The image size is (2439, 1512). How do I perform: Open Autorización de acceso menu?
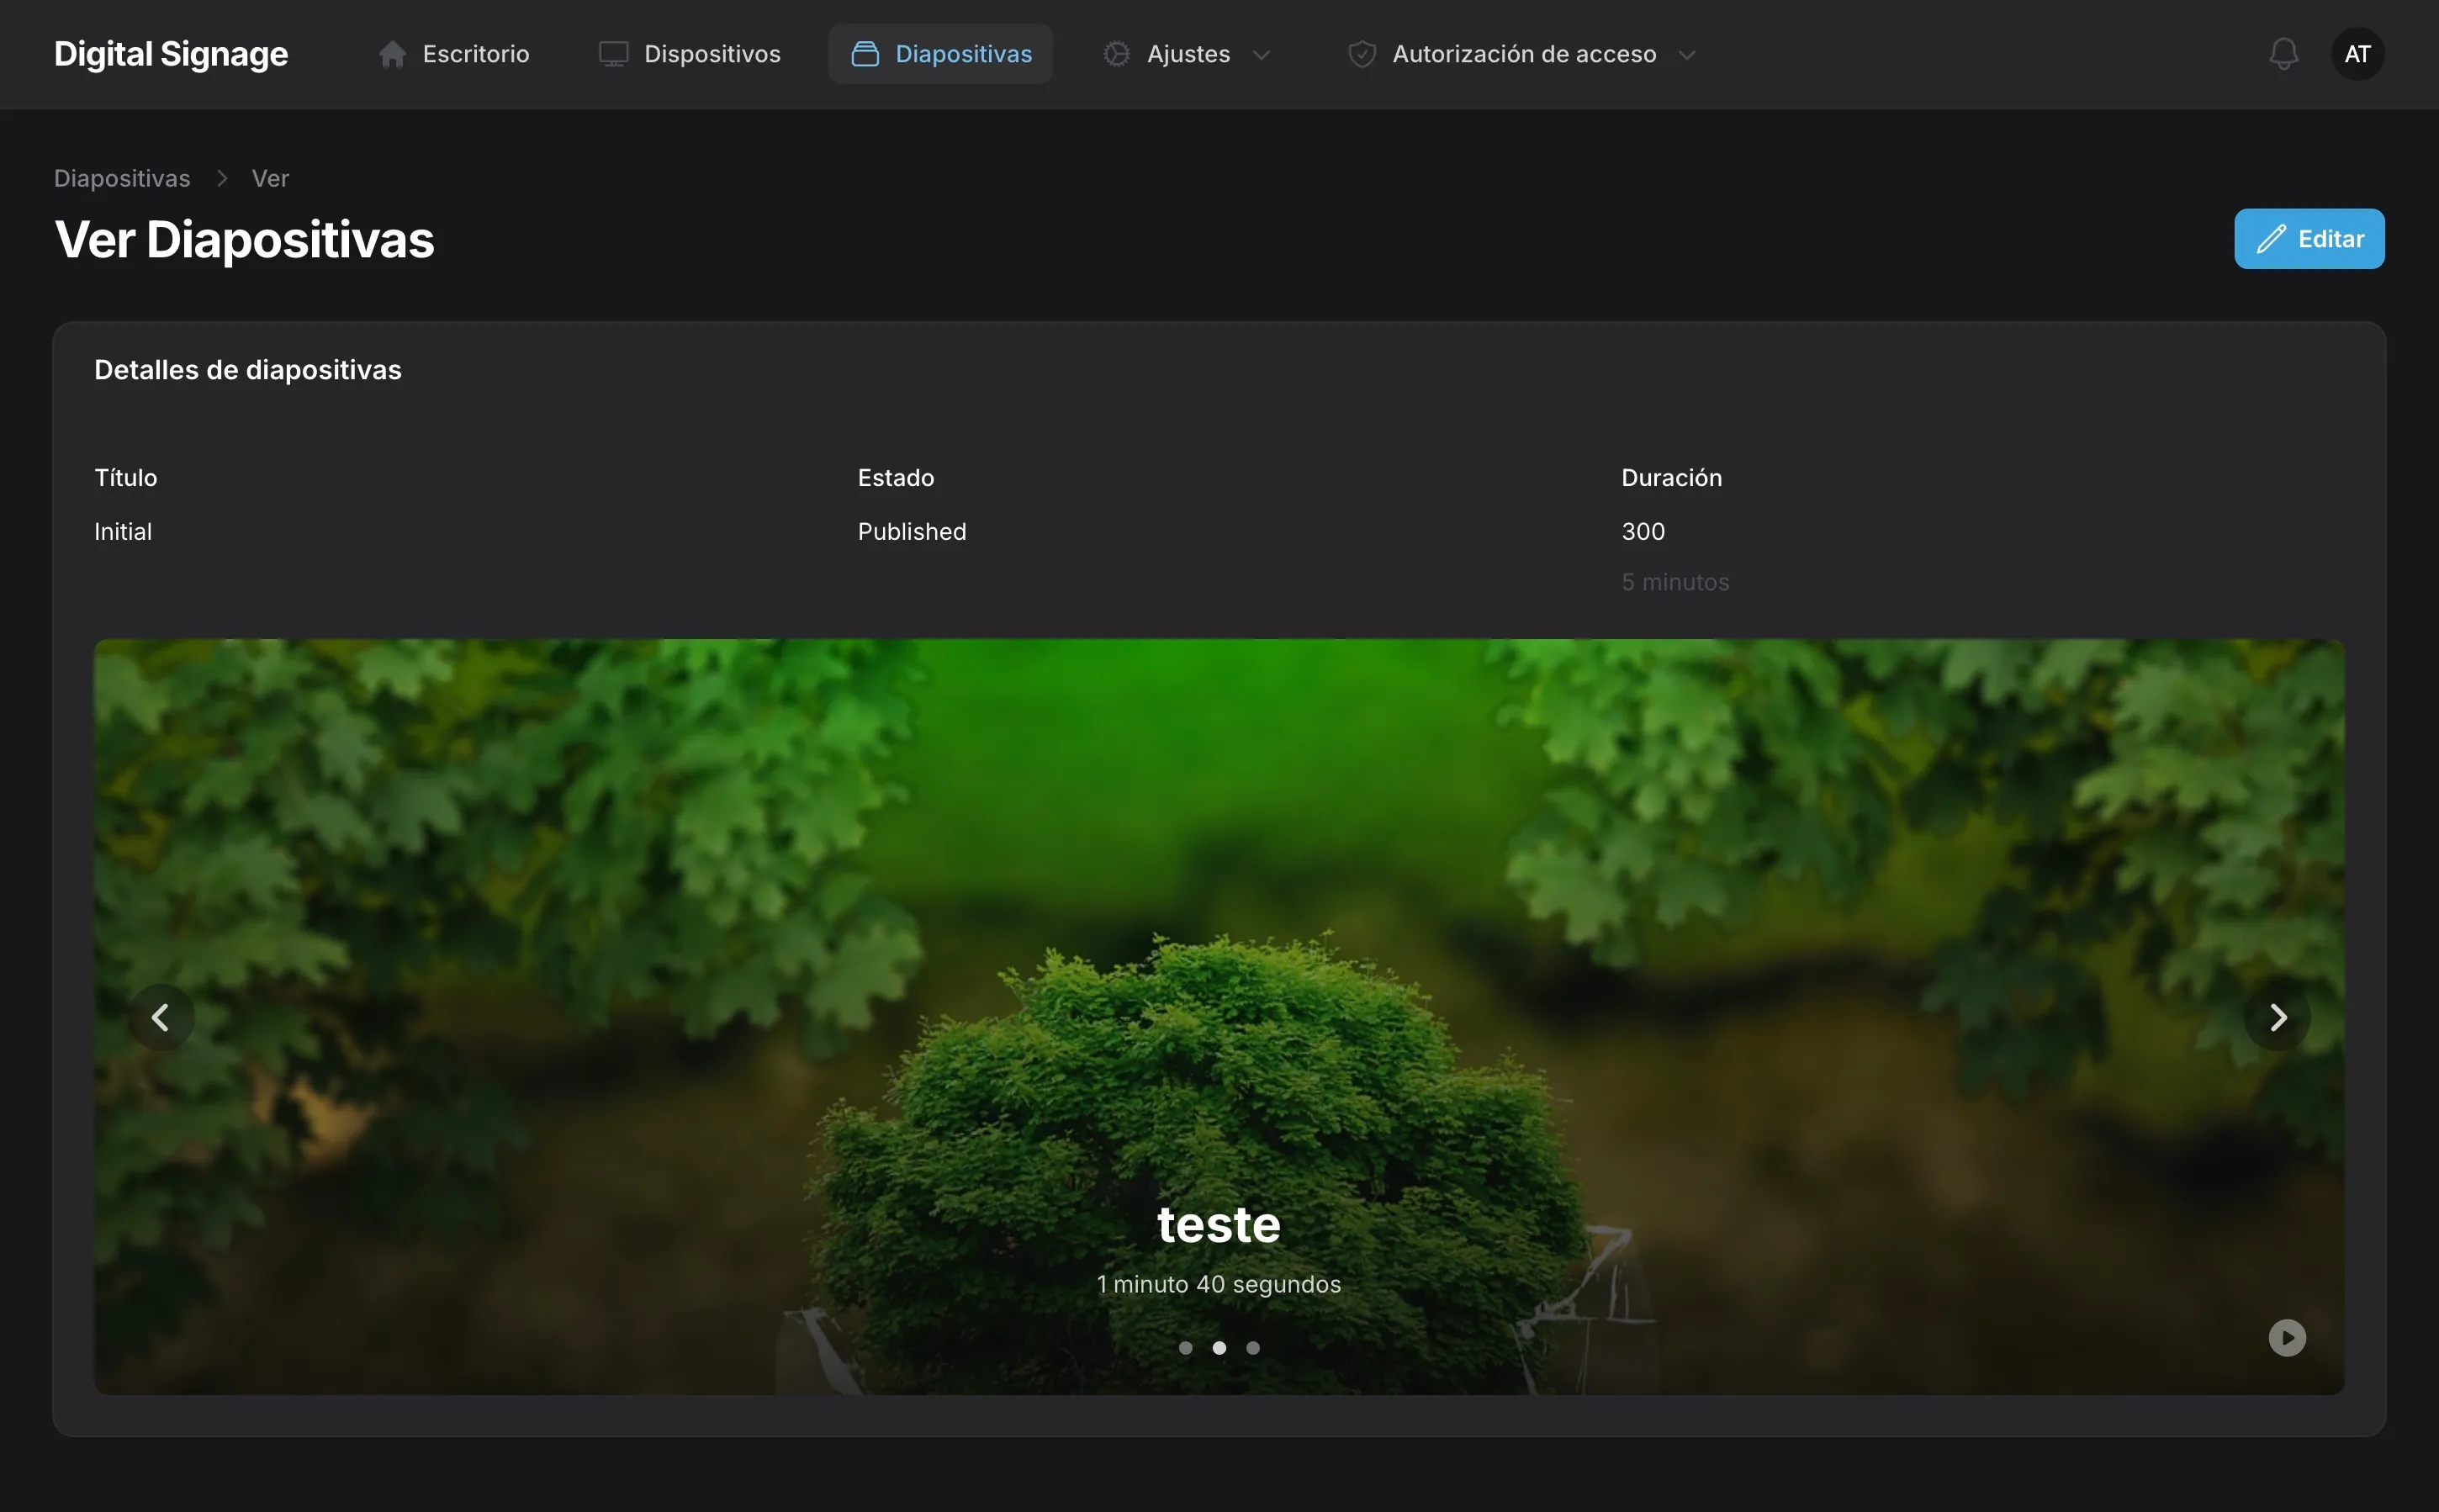tap(1522, 54)
